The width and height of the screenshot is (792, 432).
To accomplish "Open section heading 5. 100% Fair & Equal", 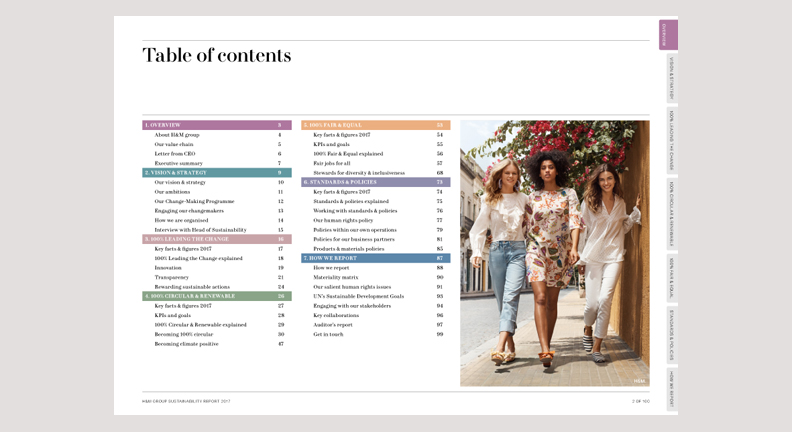I will click(x=375, y=125).
